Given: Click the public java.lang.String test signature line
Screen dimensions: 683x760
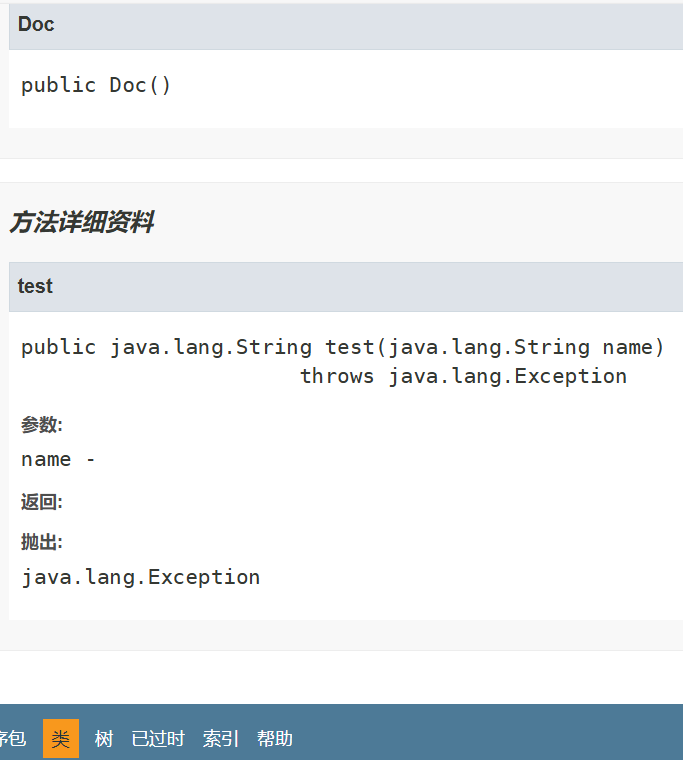Looking at the screenshot, I should (342, 347).
